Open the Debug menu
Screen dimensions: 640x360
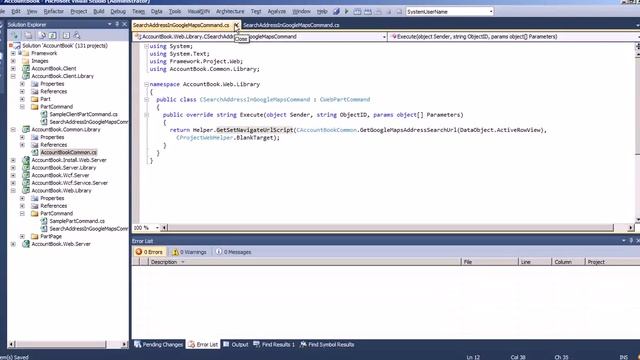[x=118, y=11]
